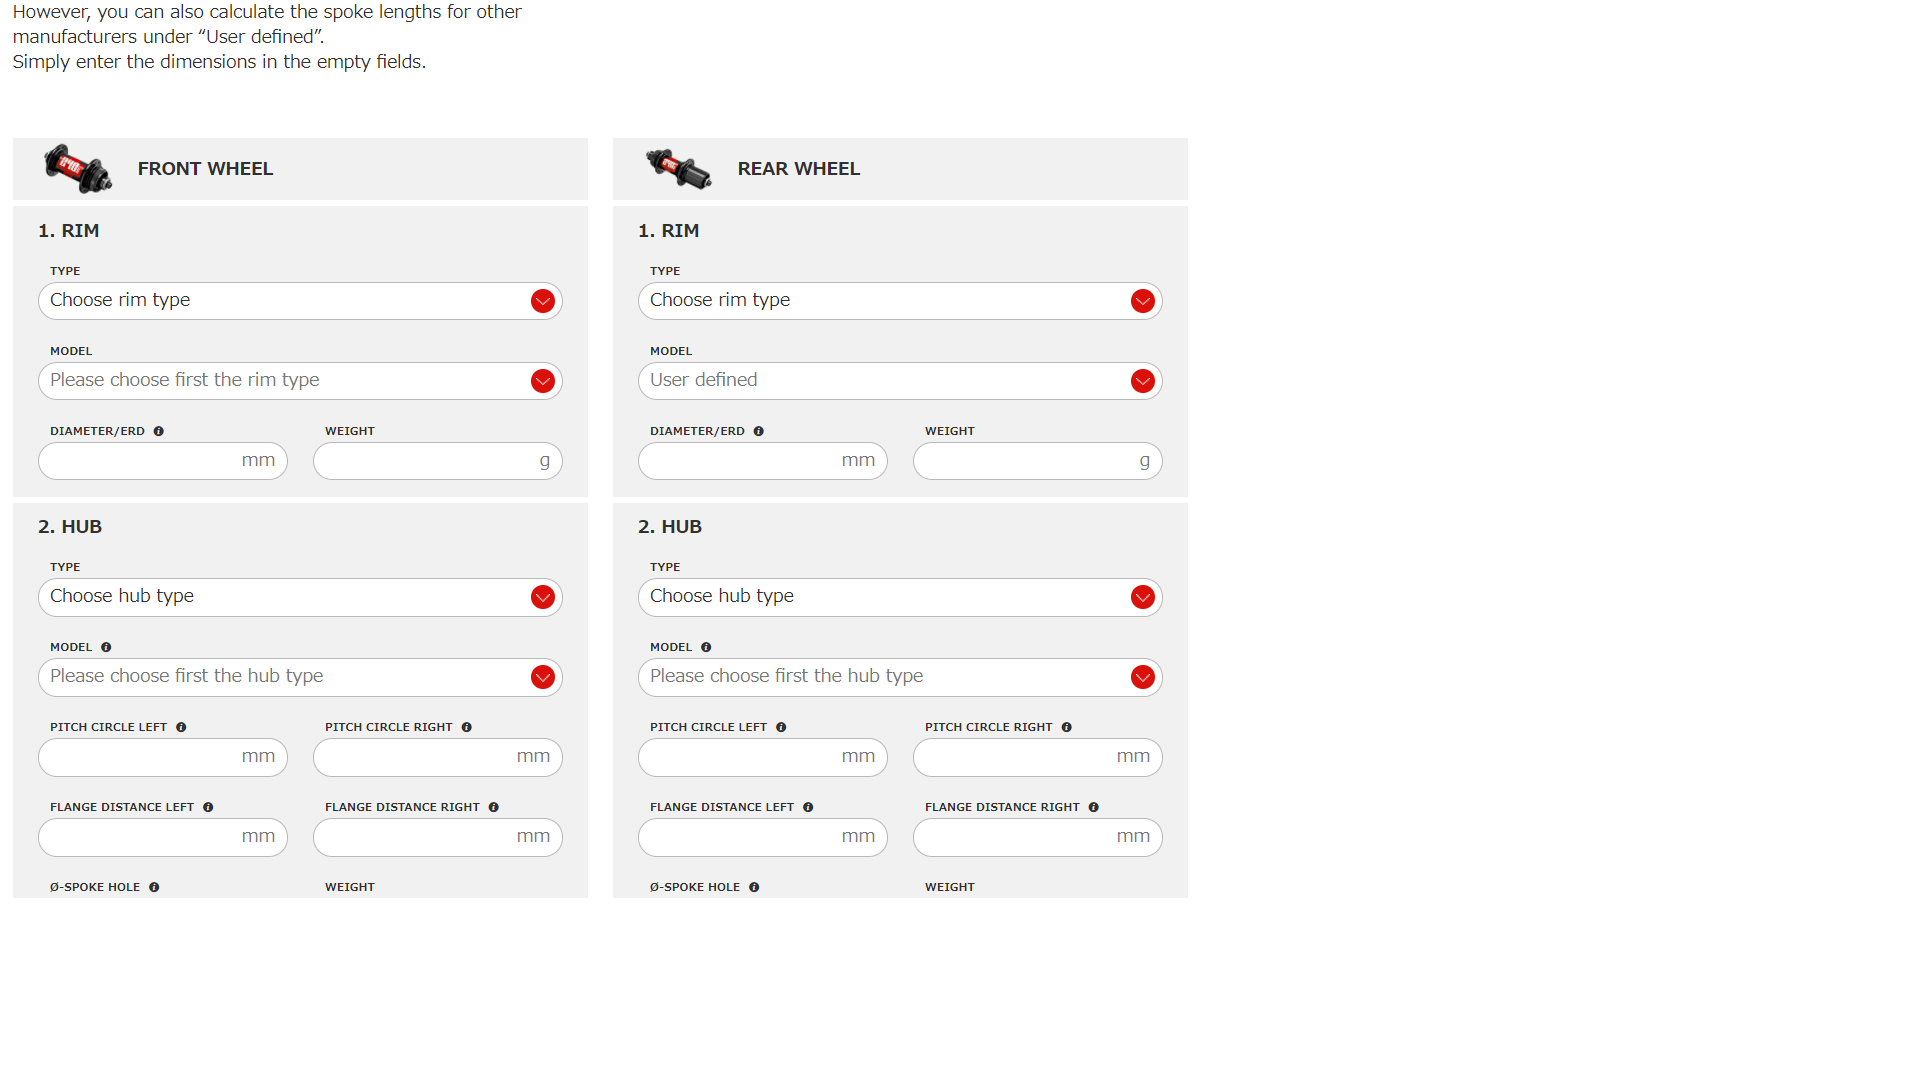Click rear Ø-Spoke Hole info icon

pyautogui.click(x=754, y=887)
